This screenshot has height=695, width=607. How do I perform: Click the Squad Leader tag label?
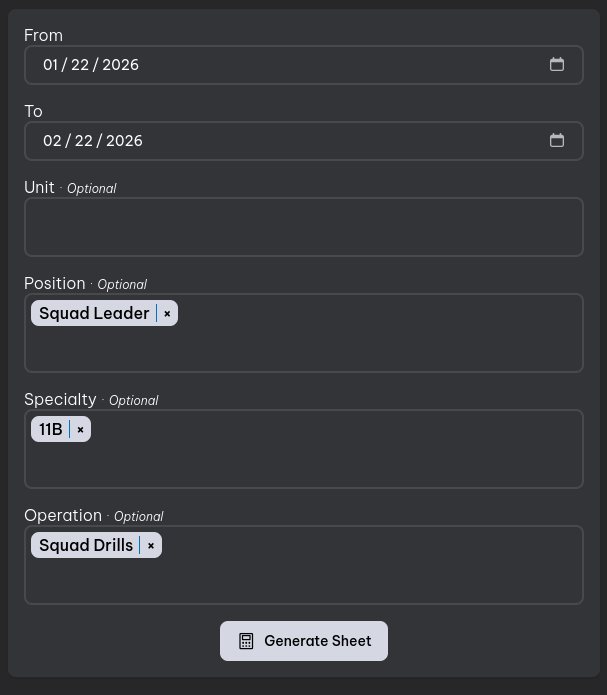click(x=94, y=314)
